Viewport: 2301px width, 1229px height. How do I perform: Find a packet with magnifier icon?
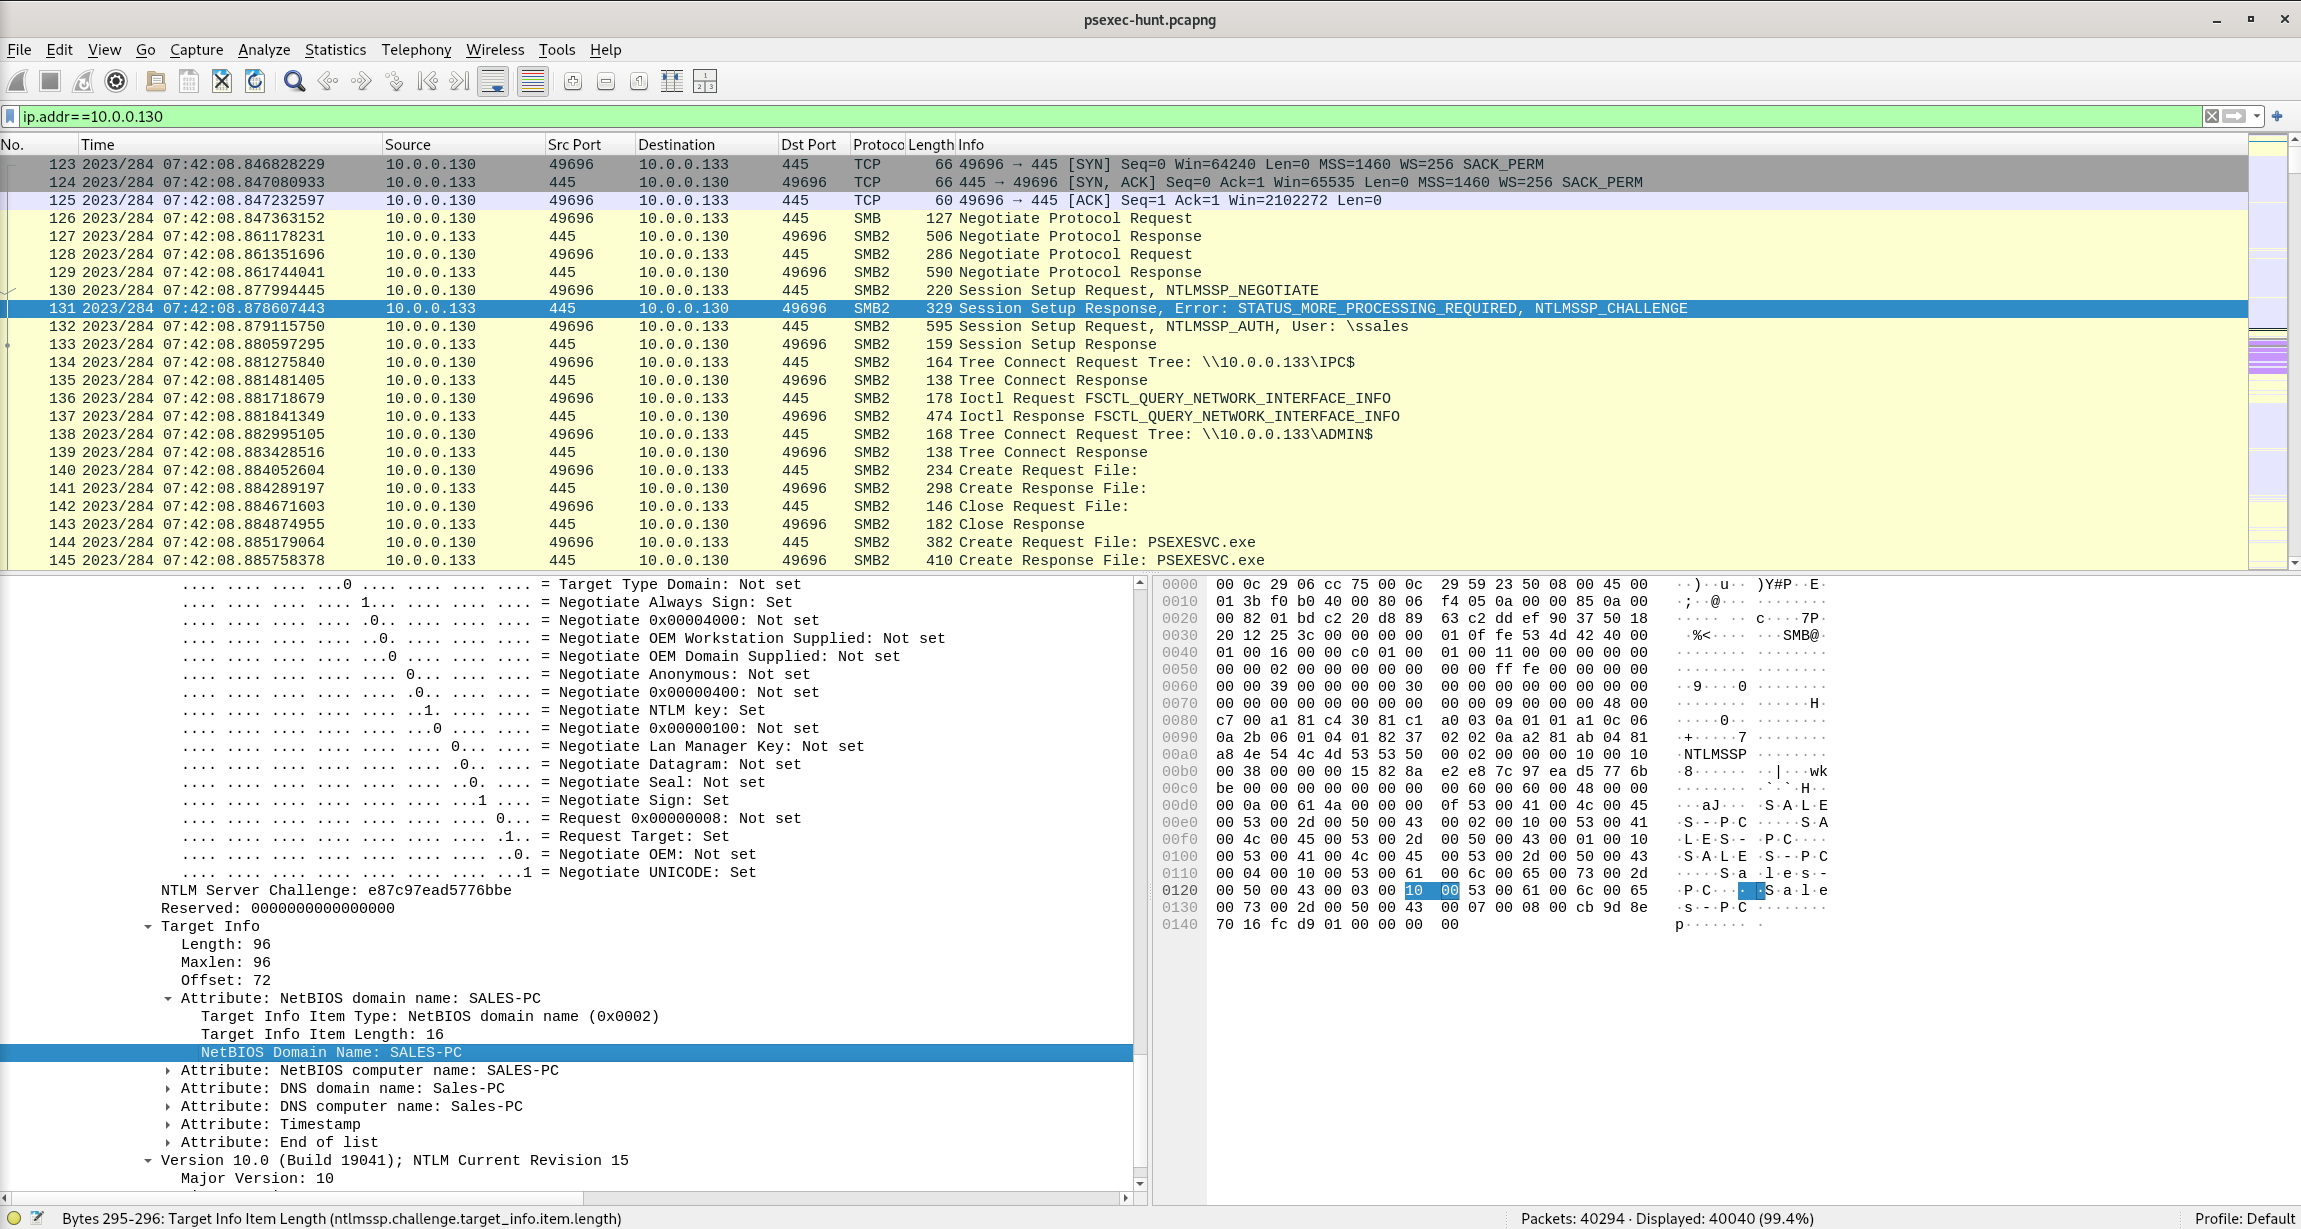point(294,82)
